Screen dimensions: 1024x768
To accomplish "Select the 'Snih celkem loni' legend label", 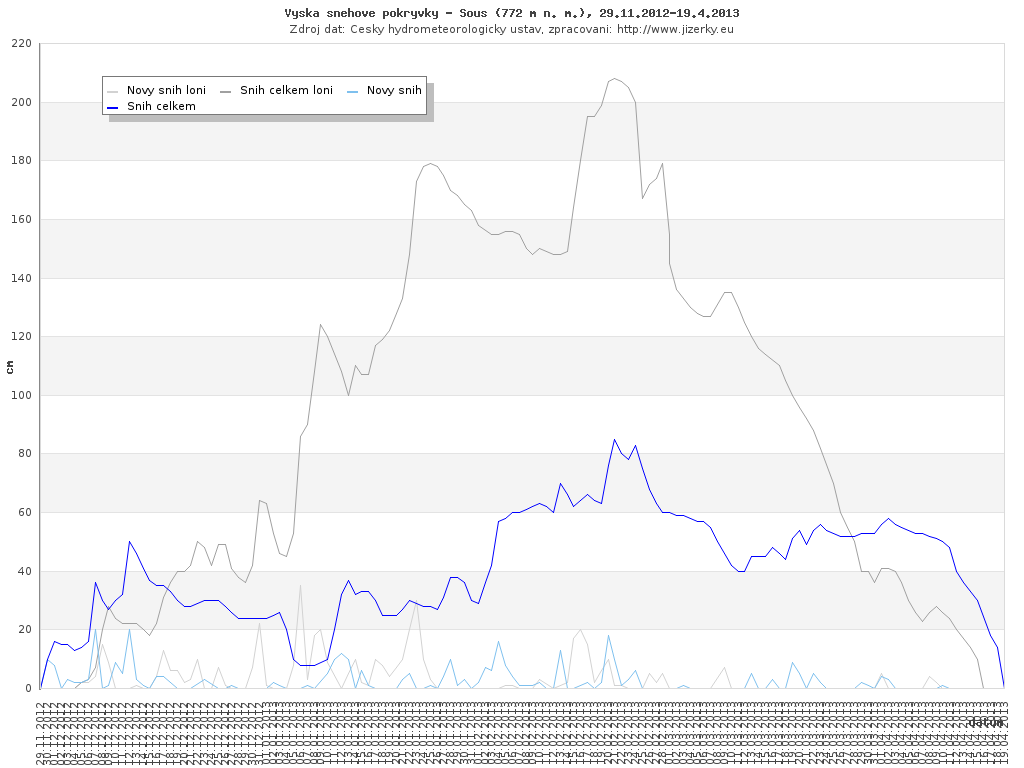I will point(286,90).
